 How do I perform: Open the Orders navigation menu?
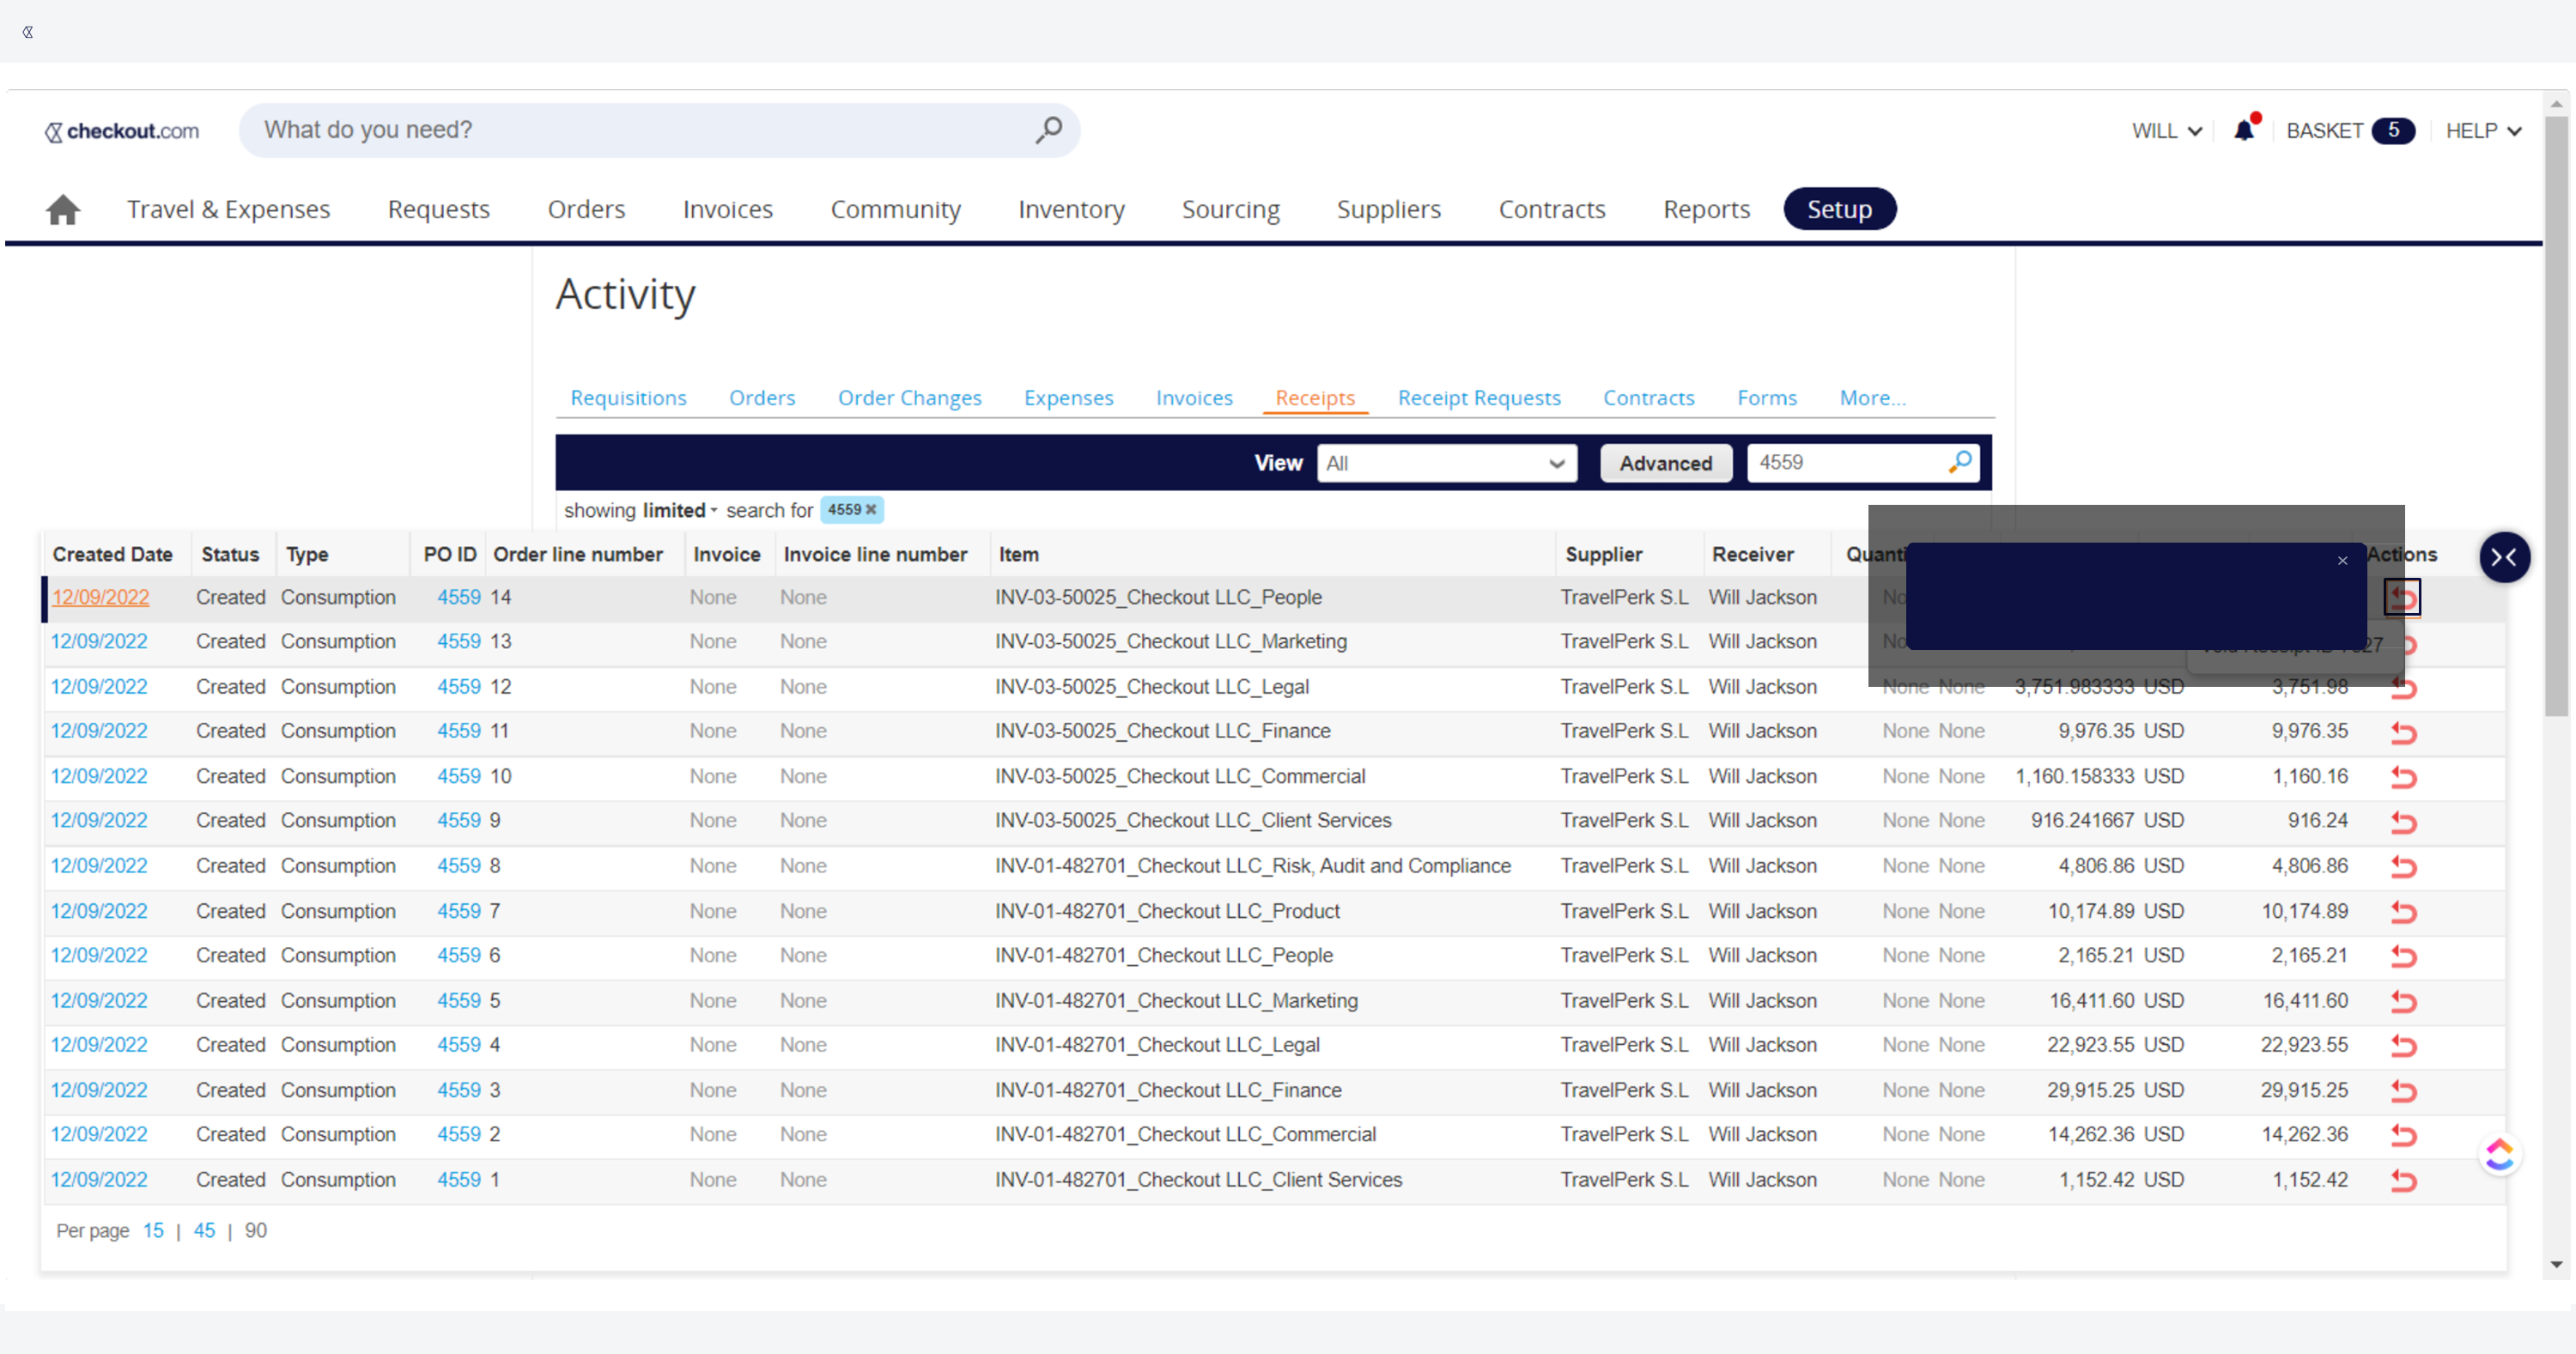tap(586, 209)
